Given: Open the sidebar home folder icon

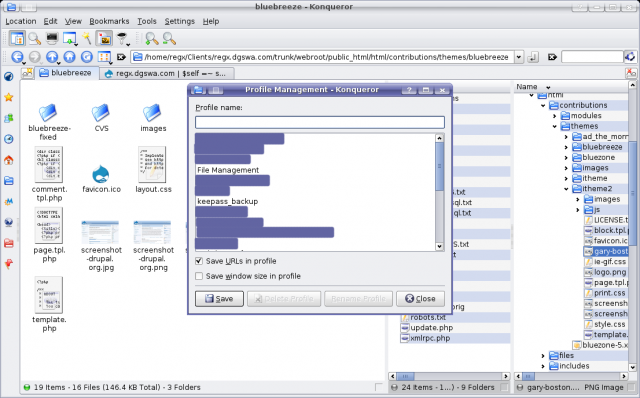Looking at the screenshot, I should coord(9,160).
